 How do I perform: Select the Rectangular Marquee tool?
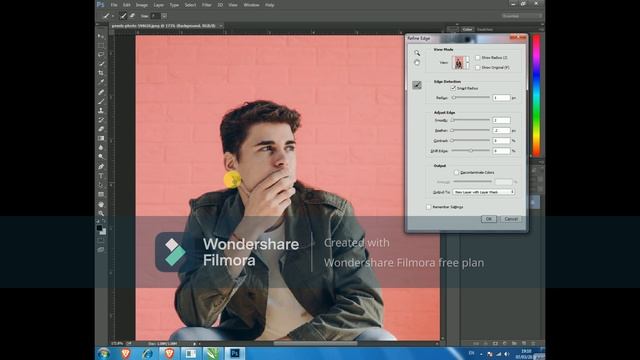tap(101, 46)
